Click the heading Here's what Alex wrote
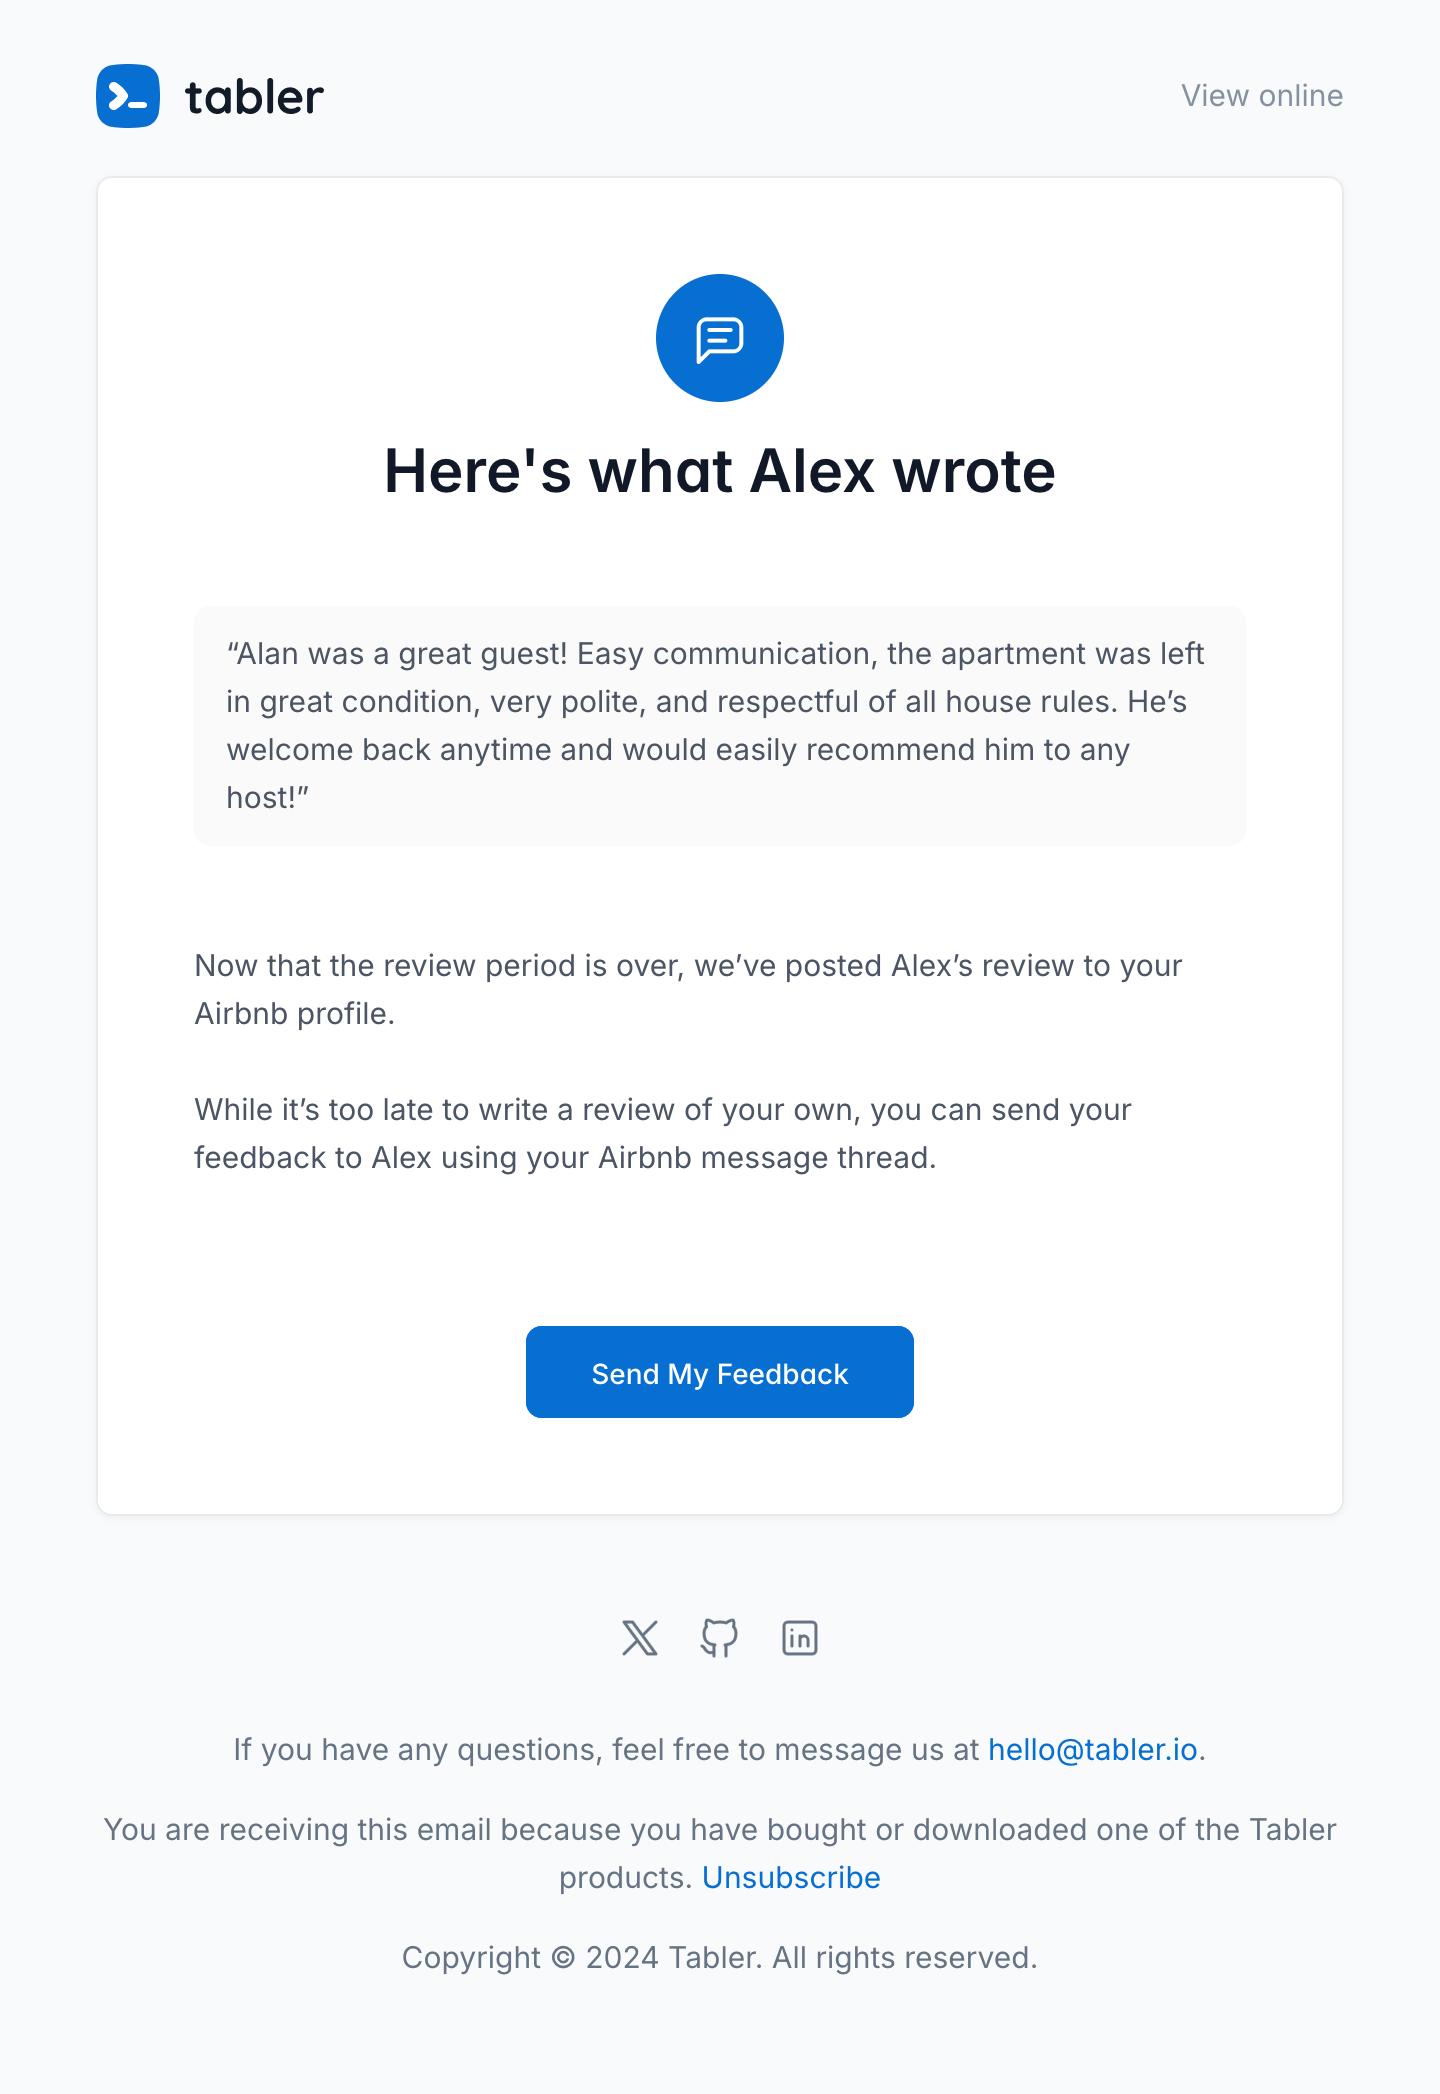The width and height of the screenshot is (1440, 2094). pyautogui.click(x=719, y=471)
